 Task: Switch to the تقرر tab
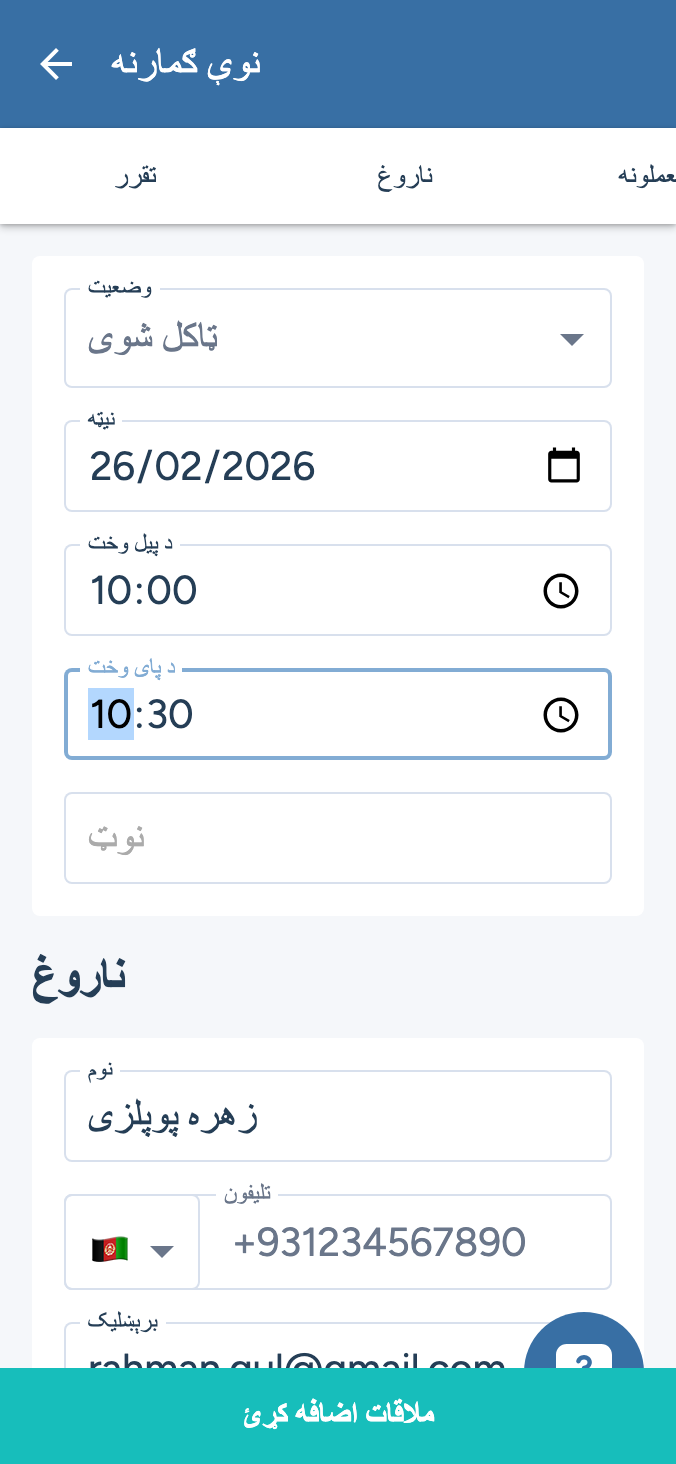point(135,177)
